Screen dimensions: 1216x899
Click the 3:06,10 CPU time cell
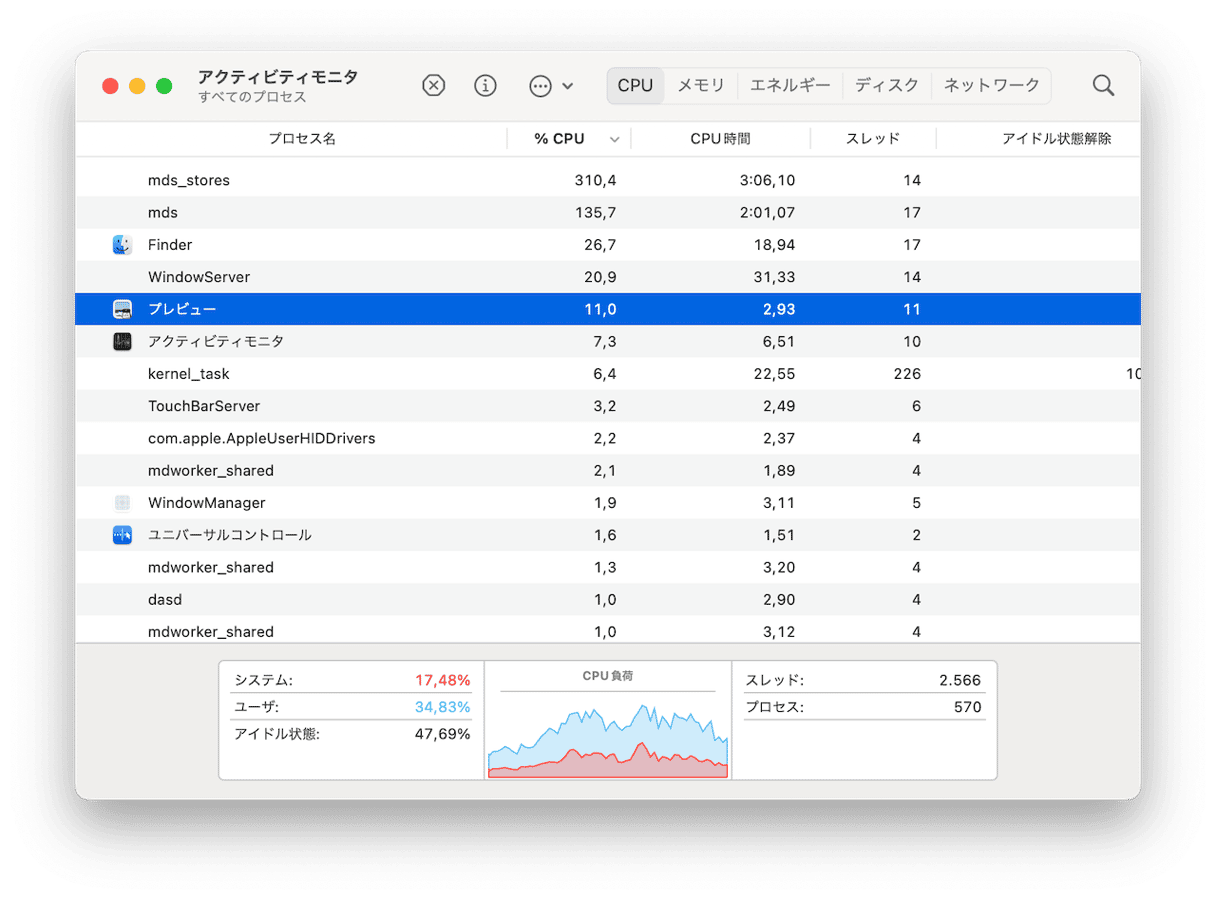[769, 181]
